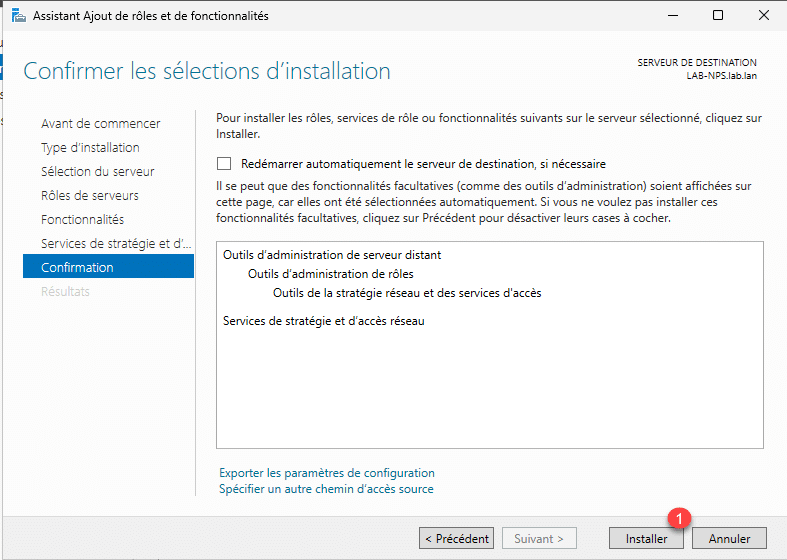Viewport: 787px width, 560px height.
Task: Switch to Sélection du serveur step
Action: (98, 172)
